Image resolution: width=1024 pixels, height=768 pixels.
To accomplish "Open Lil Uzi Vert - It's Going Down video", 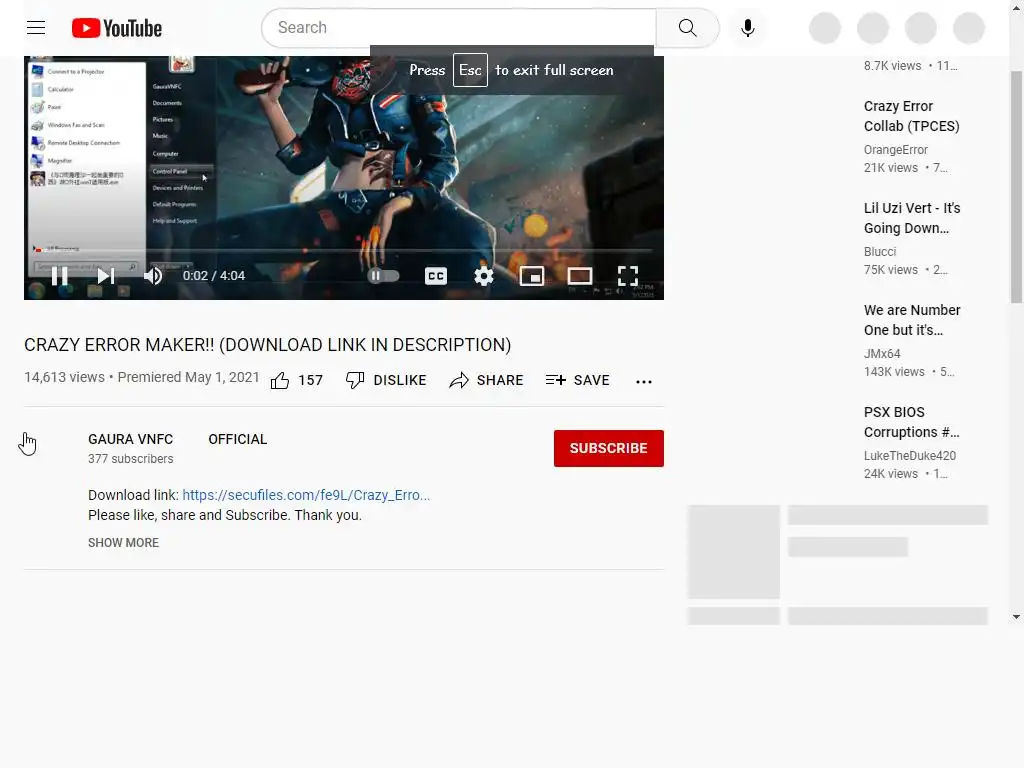I will pos(912,218).
